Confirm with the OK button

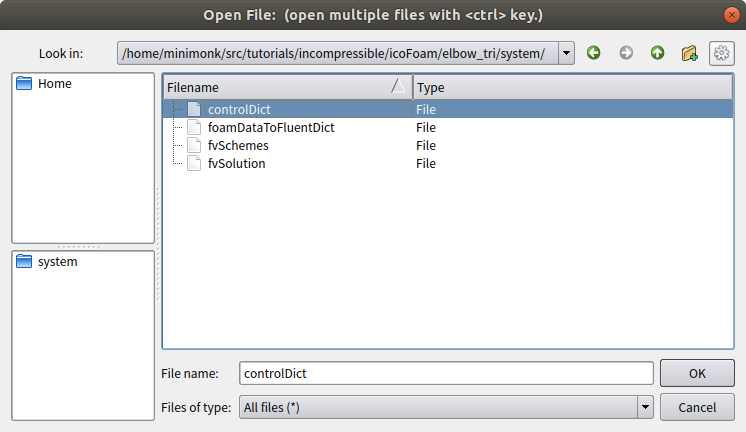click(697, 373)
